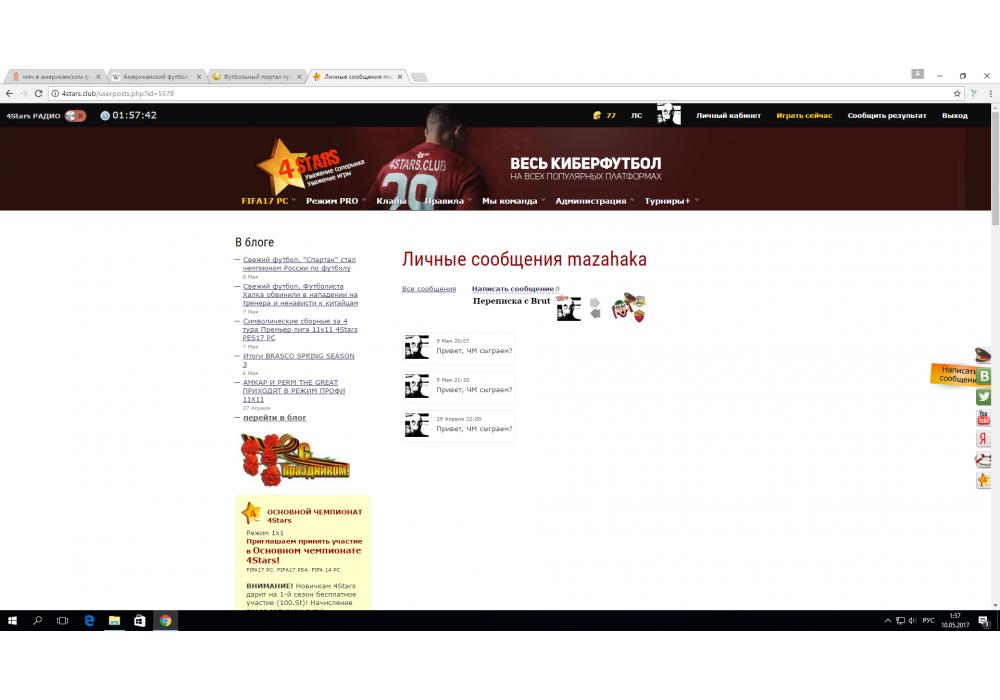The height and width of the screenshot is (700, 1000).
Task: Select the Личные сообщения browser tab
Action: click(356, 77)
